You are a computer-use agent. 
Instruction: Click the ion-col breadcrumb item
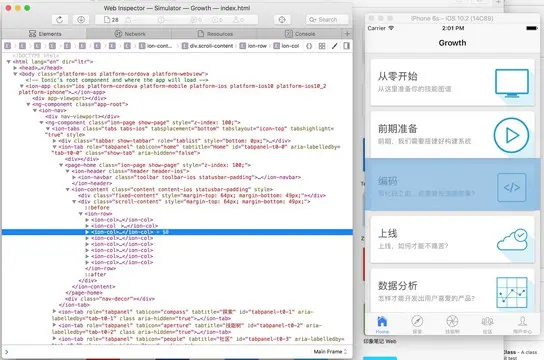click(x=286, y=46)
